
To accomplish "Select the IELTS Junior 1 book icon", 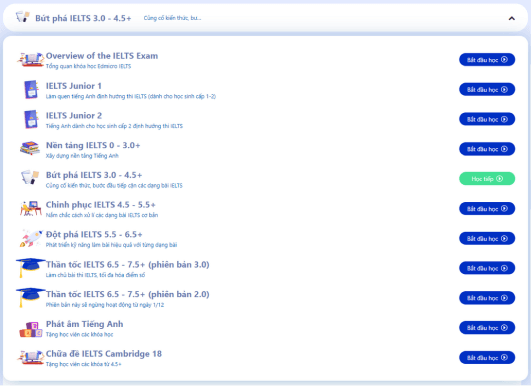I will click(31, 89).
